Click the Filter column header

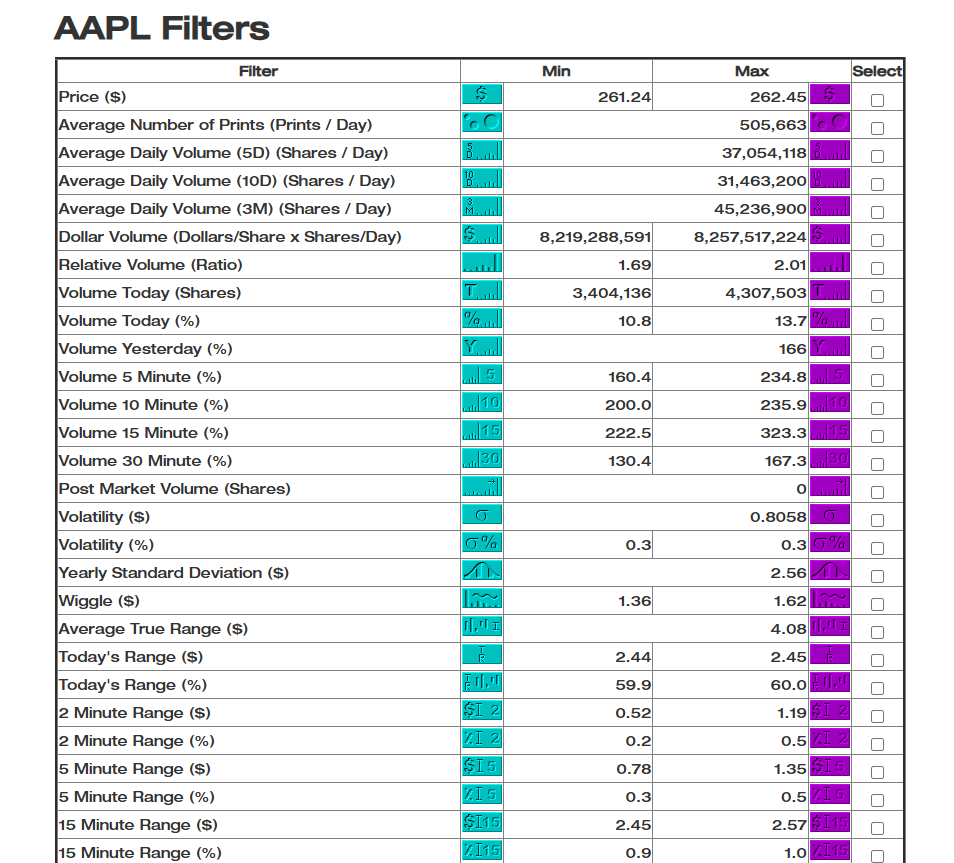[258, 71]
